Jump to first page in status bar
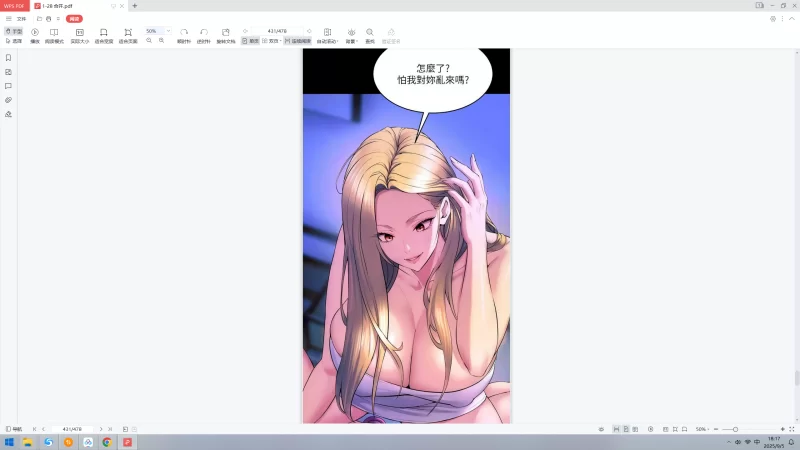The width and height of the screenshot is (800, 450). pos(35,429)
